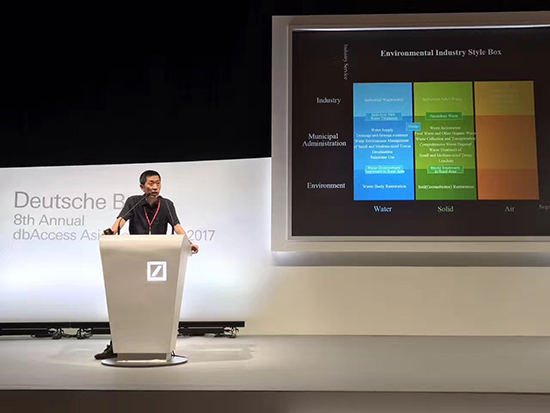Image resolution: width=550 pixels, height=413 pixels.
Task: Select the Water column label
Action: click(x=382, y=209)
